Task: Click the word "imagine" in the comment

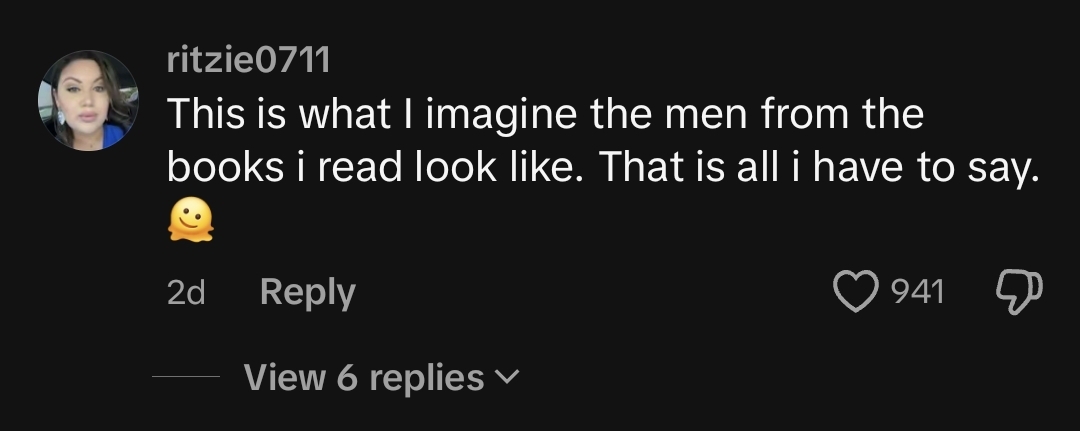Action: 501,114
